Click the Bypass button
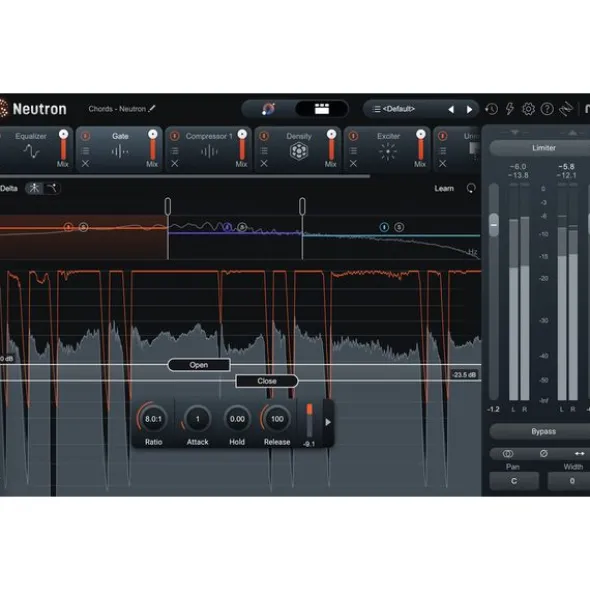590x591 pixels. (544, 432)
